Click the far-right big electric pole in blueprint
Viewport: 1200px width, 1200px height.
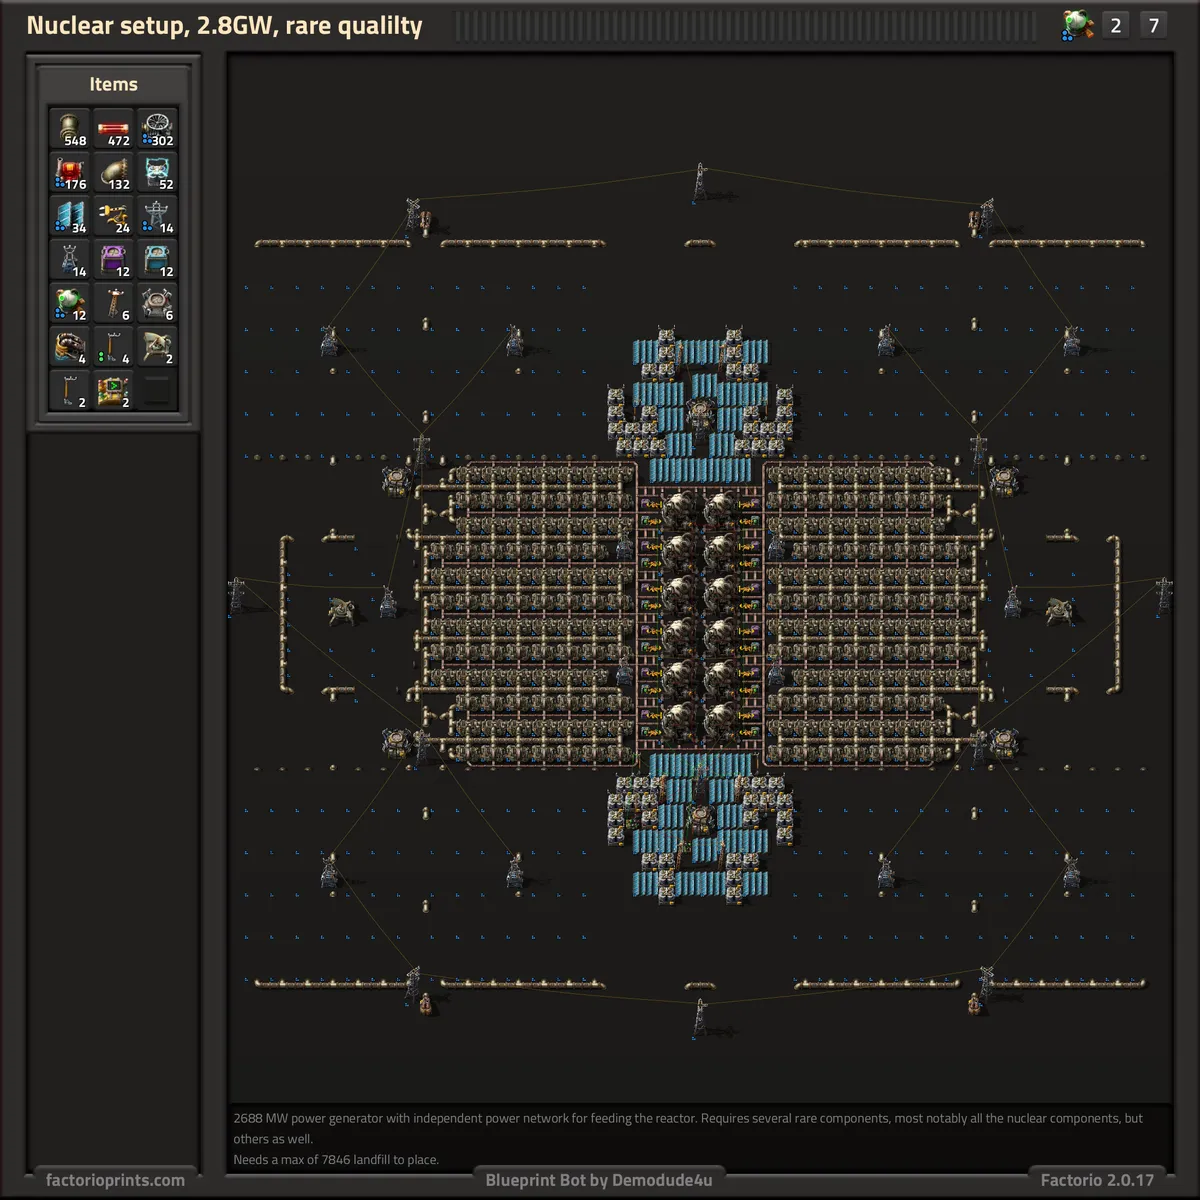(1163, 596)
